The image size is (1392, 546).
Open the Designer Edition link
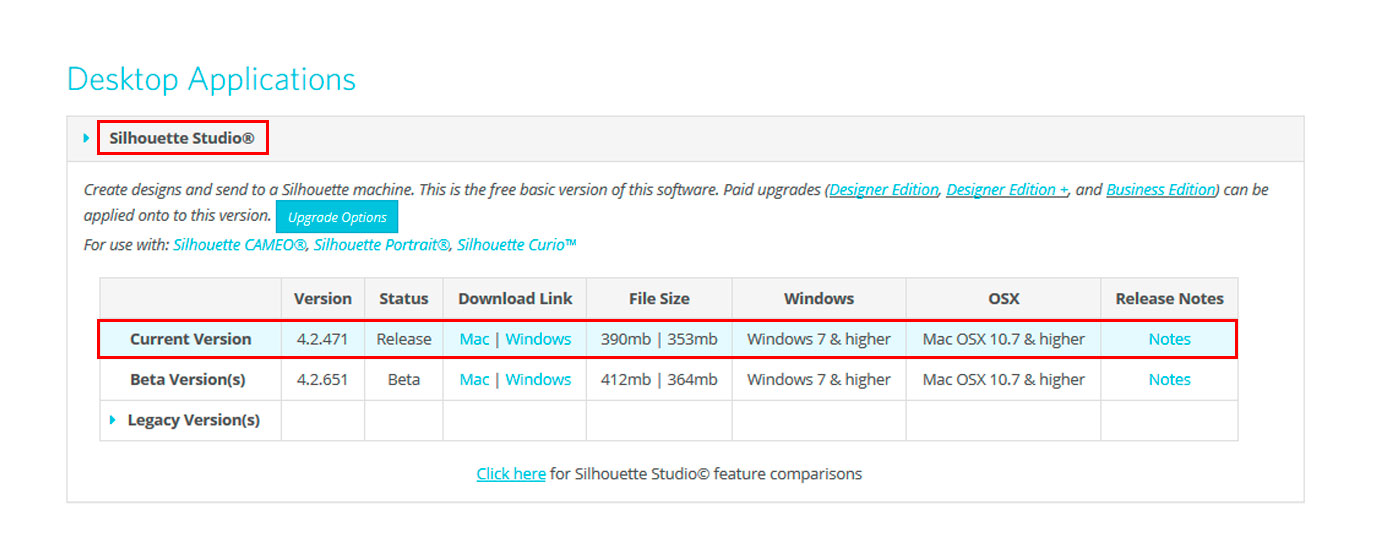click(x=884, y=189)
